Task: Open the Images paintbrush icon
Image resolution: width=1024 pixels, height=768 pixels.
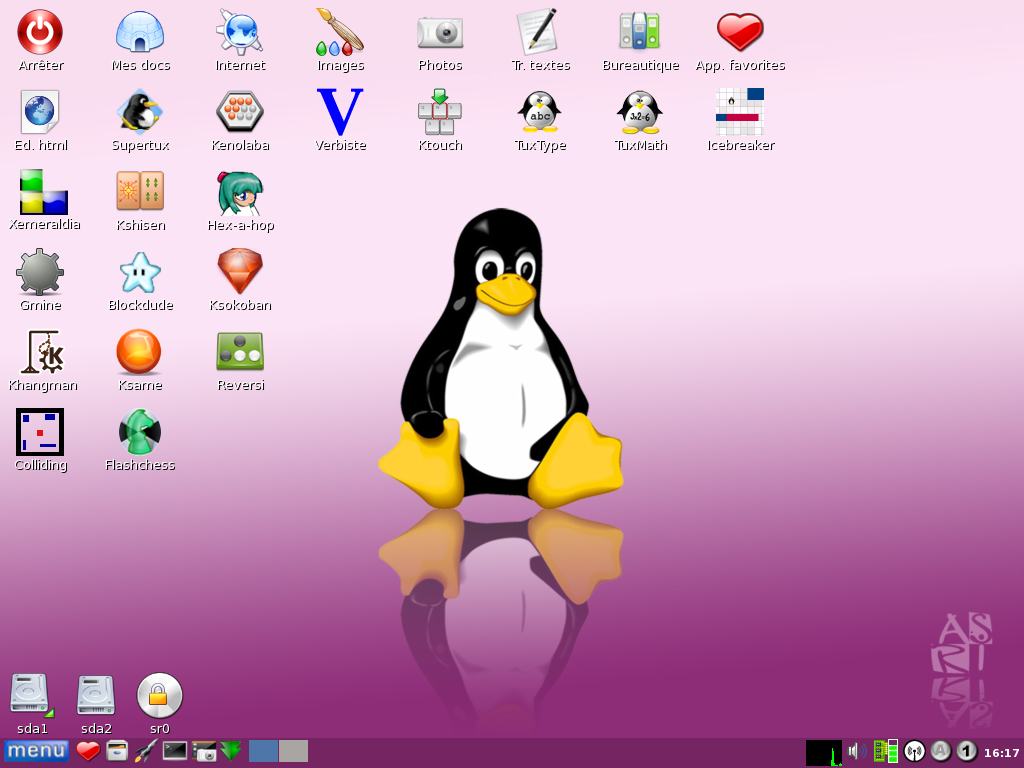Action: [340, 32]
